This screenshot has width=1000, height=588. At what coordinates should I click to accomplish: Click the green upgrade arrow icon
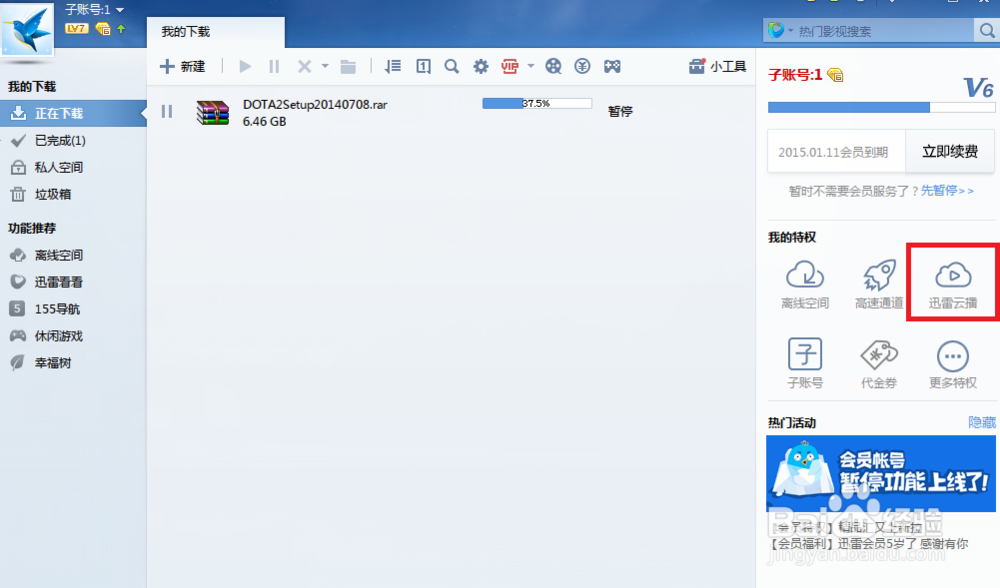click(x=121, y=29)
